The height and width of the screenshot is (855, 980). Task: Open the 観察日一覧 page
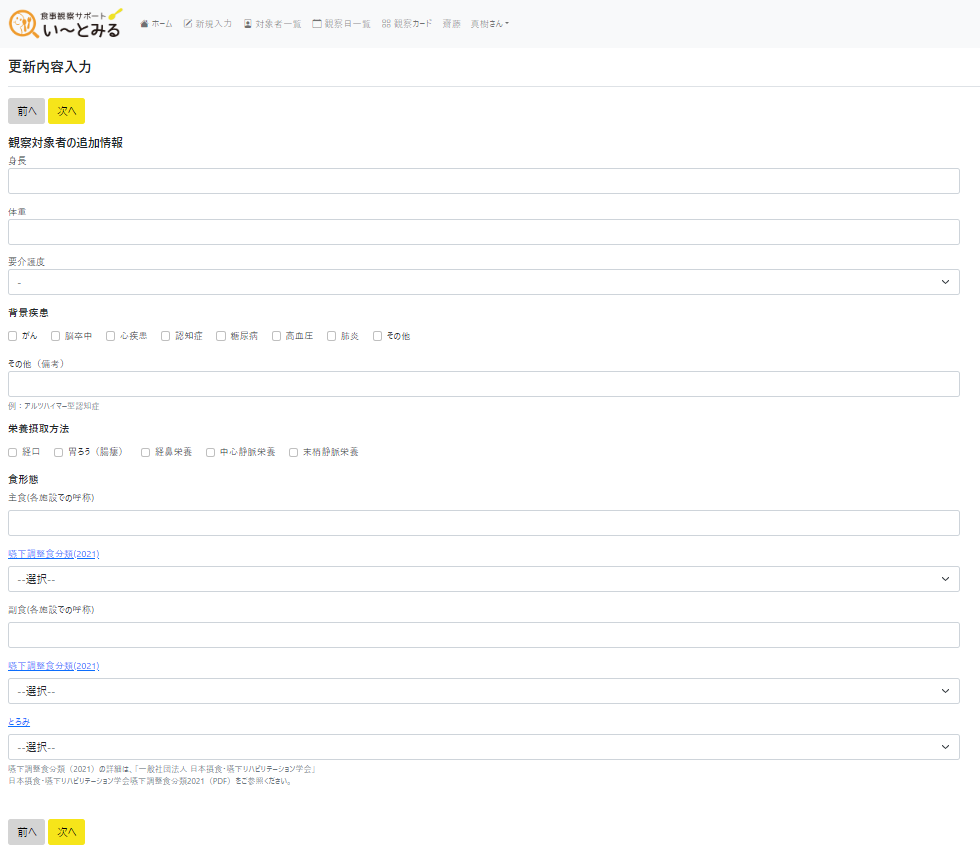click(x=342, y=24)
